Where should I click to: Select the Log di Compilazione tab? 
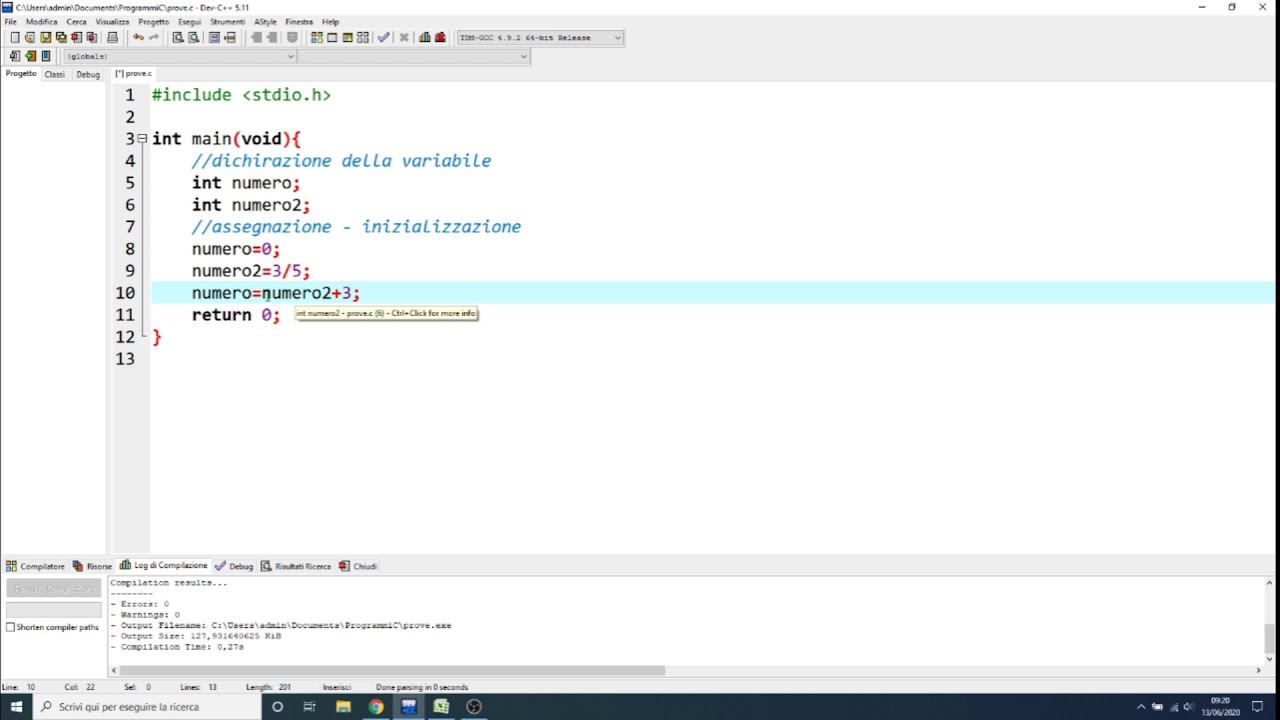(163, 566)
